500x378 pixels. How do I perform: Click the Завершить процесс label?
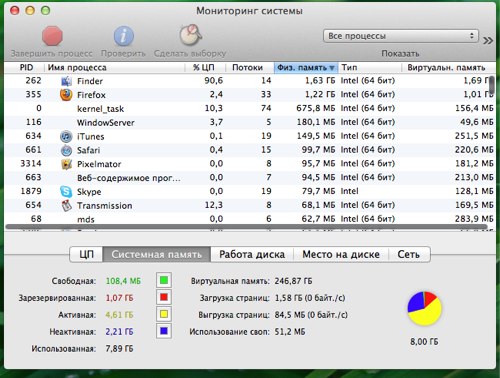coord(51,53)
